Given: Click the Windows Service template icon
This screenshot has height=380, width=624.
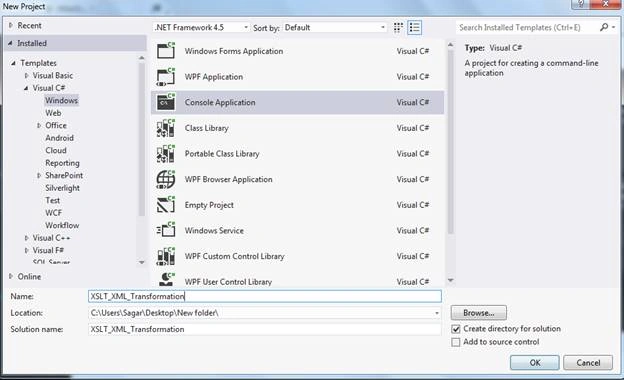Looking at the screenshot, I should pyautogui.click(x=166, y=230).
